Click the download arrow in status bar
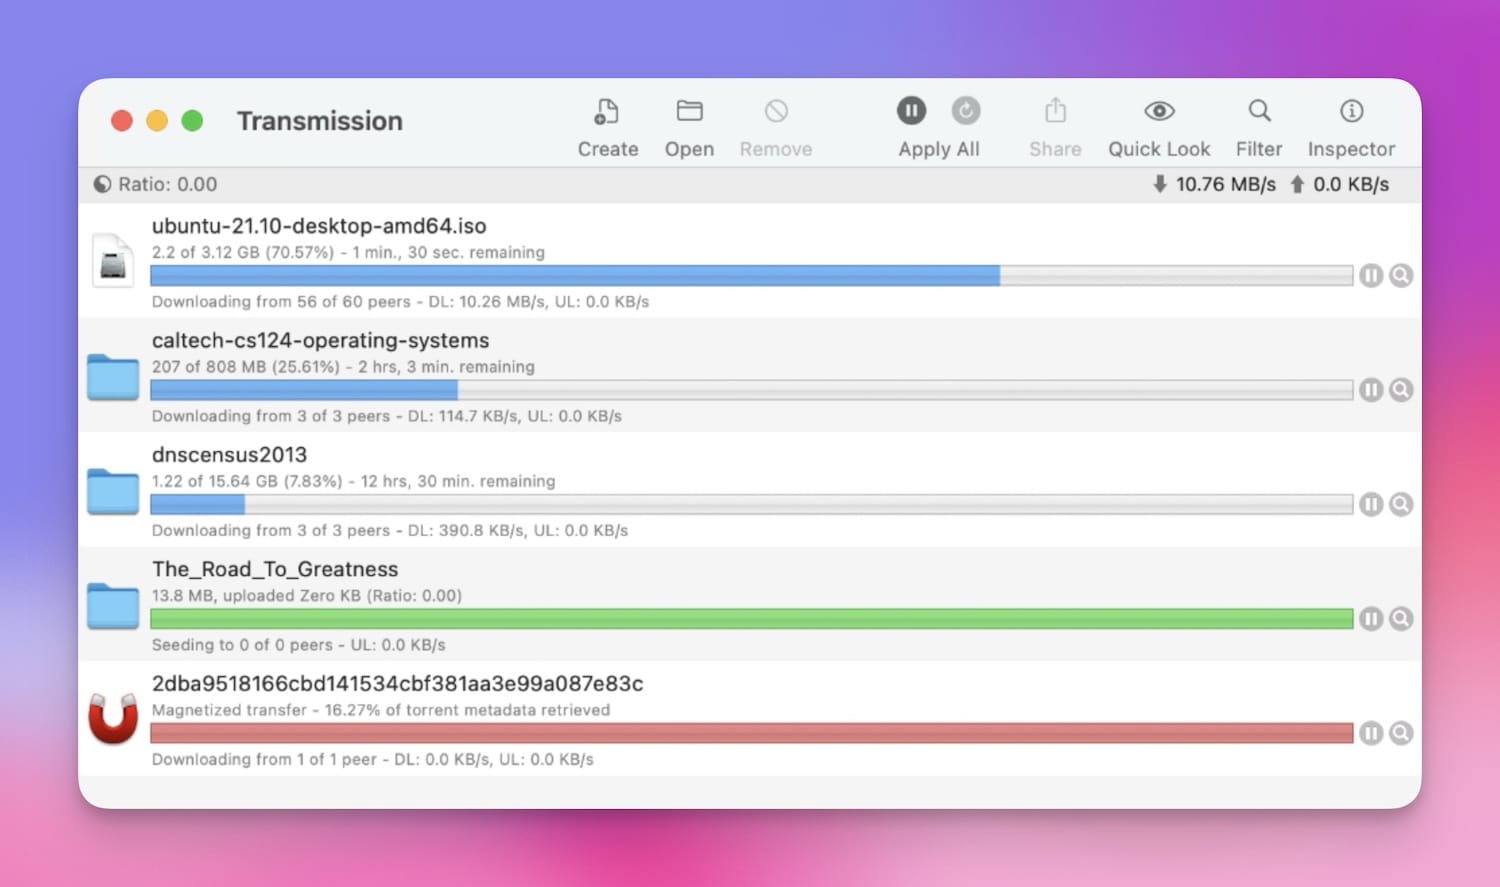This screenshot has width=1500, height=887. [x=1159, y=184]
